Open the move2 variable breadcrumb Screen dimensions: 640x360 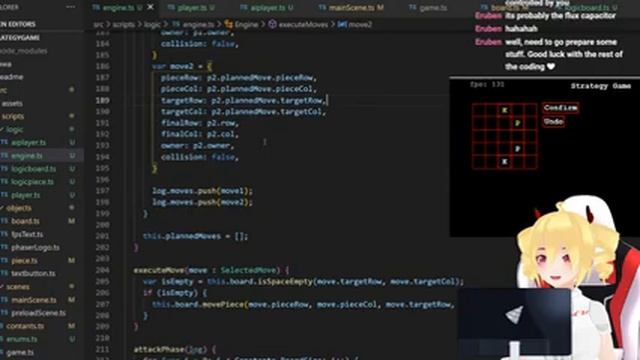click(355, 24)
